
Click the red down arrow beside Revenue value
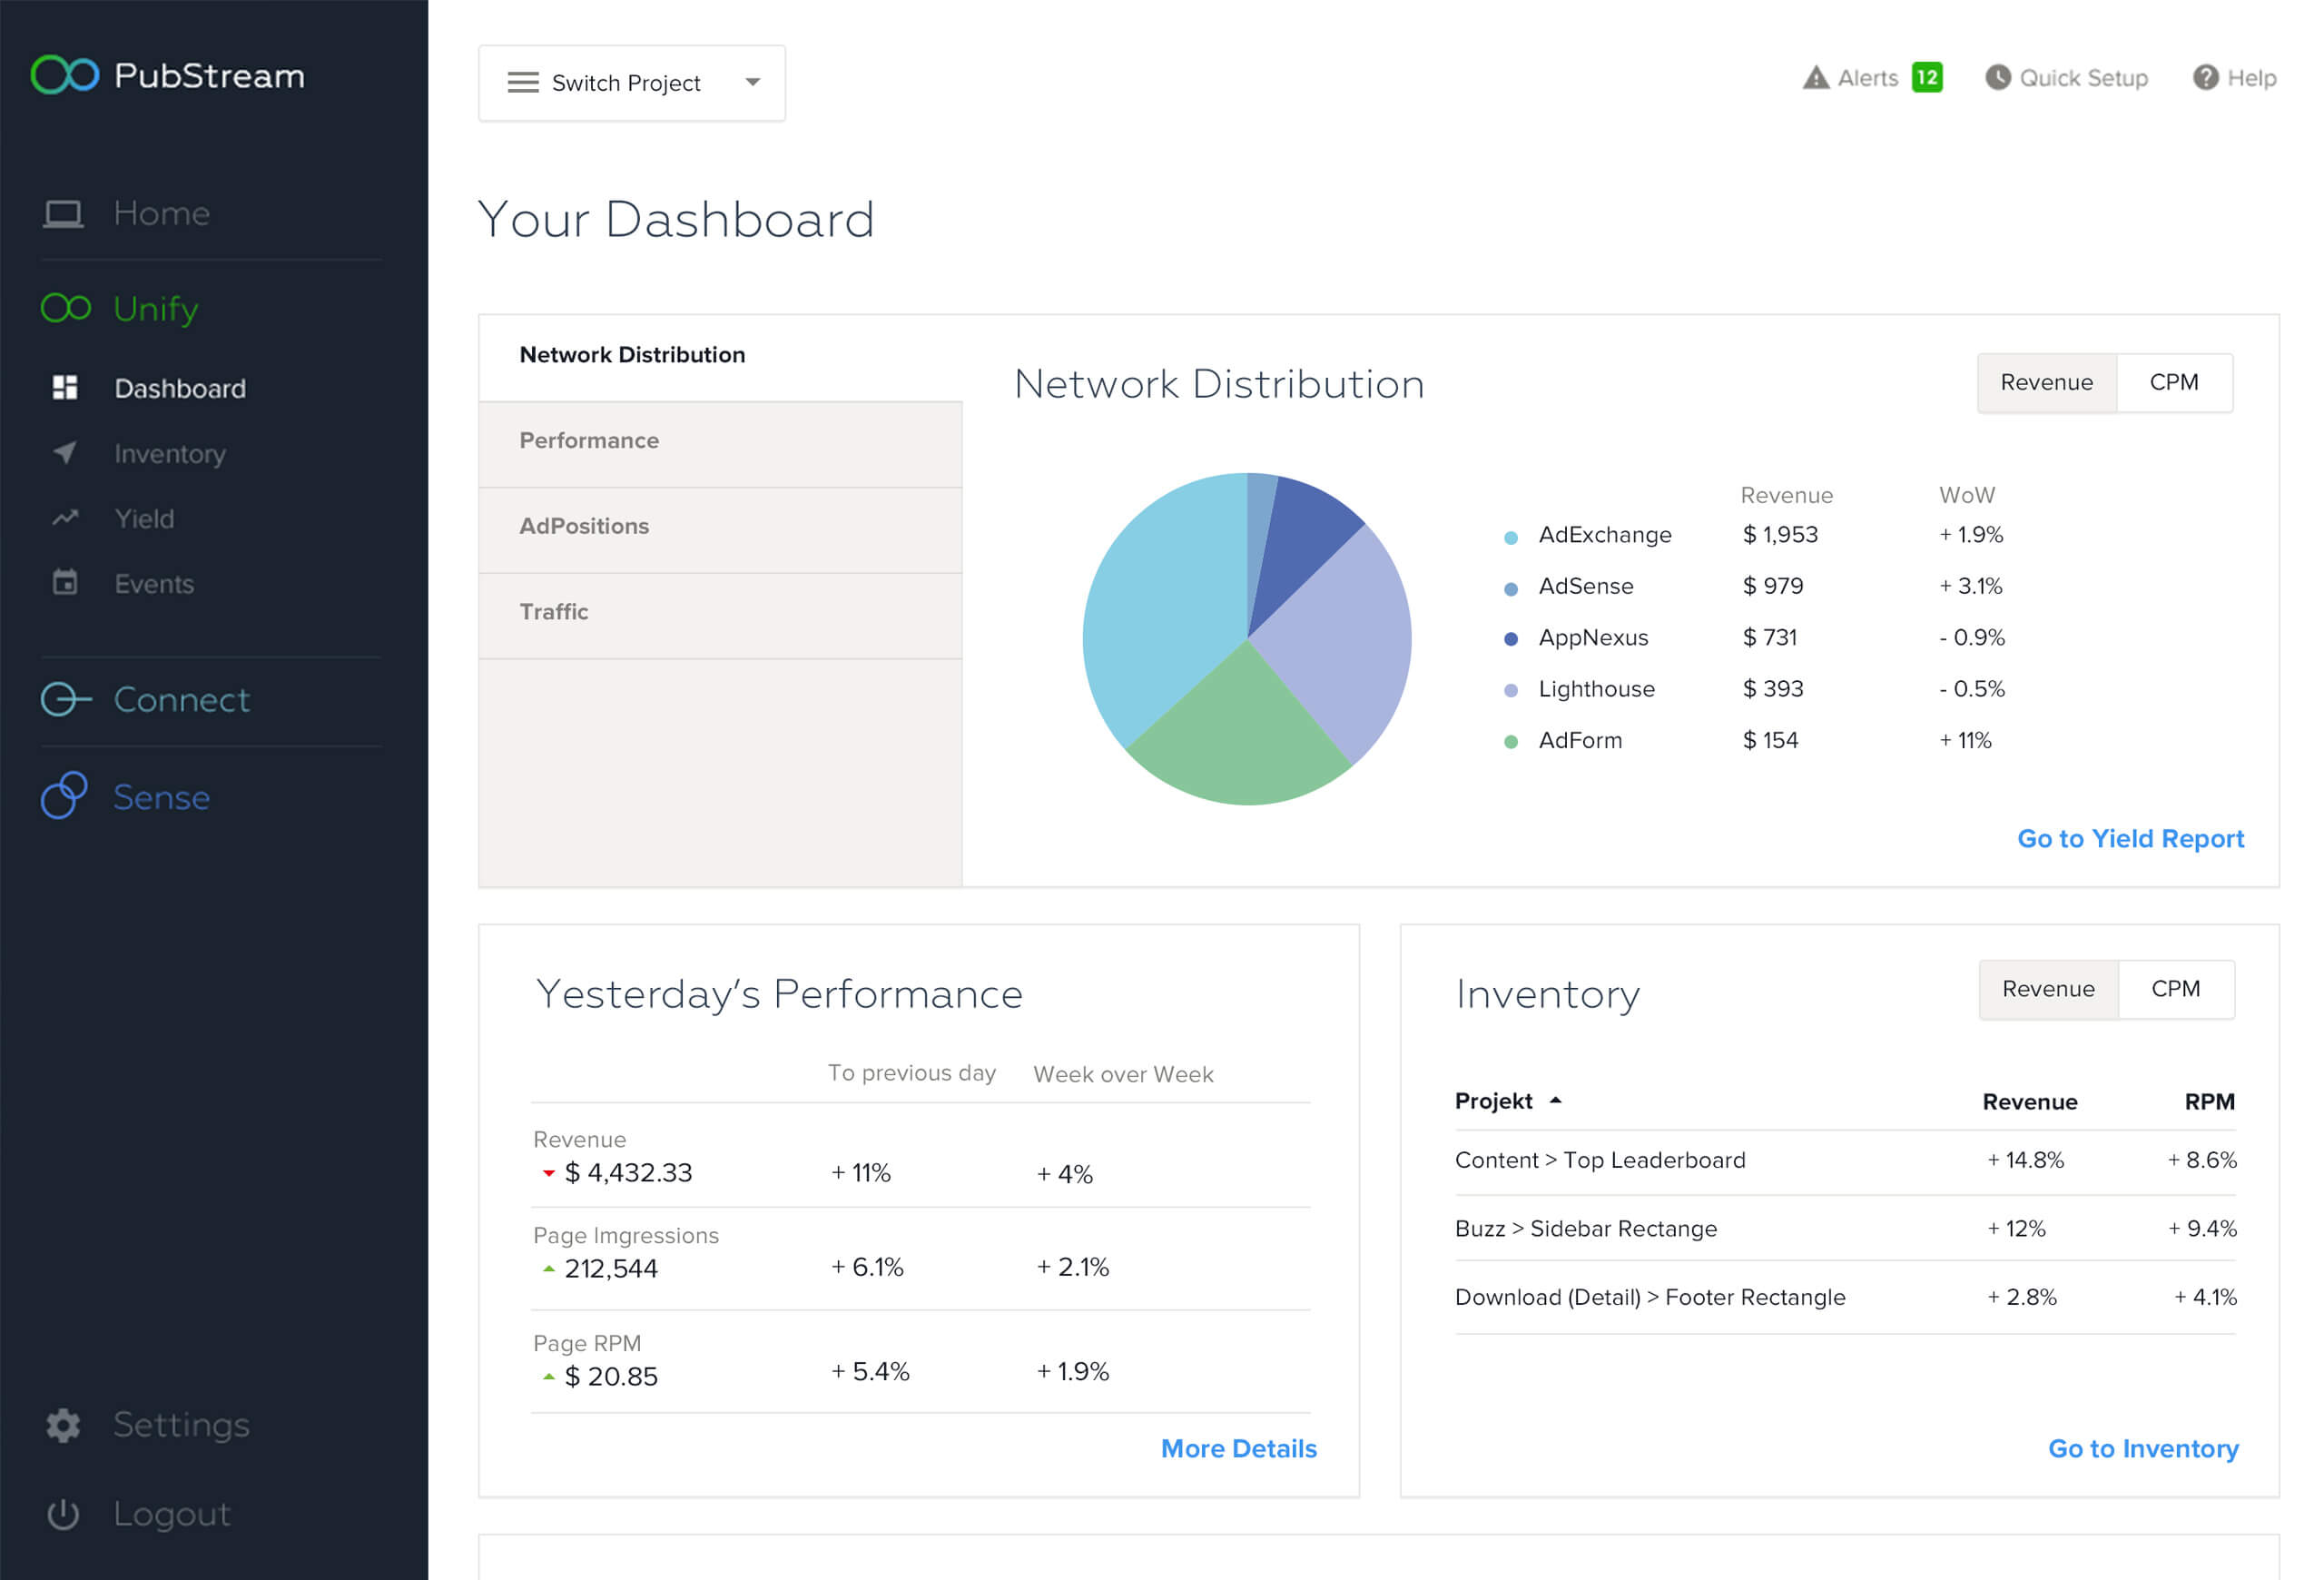(548, 1173)
